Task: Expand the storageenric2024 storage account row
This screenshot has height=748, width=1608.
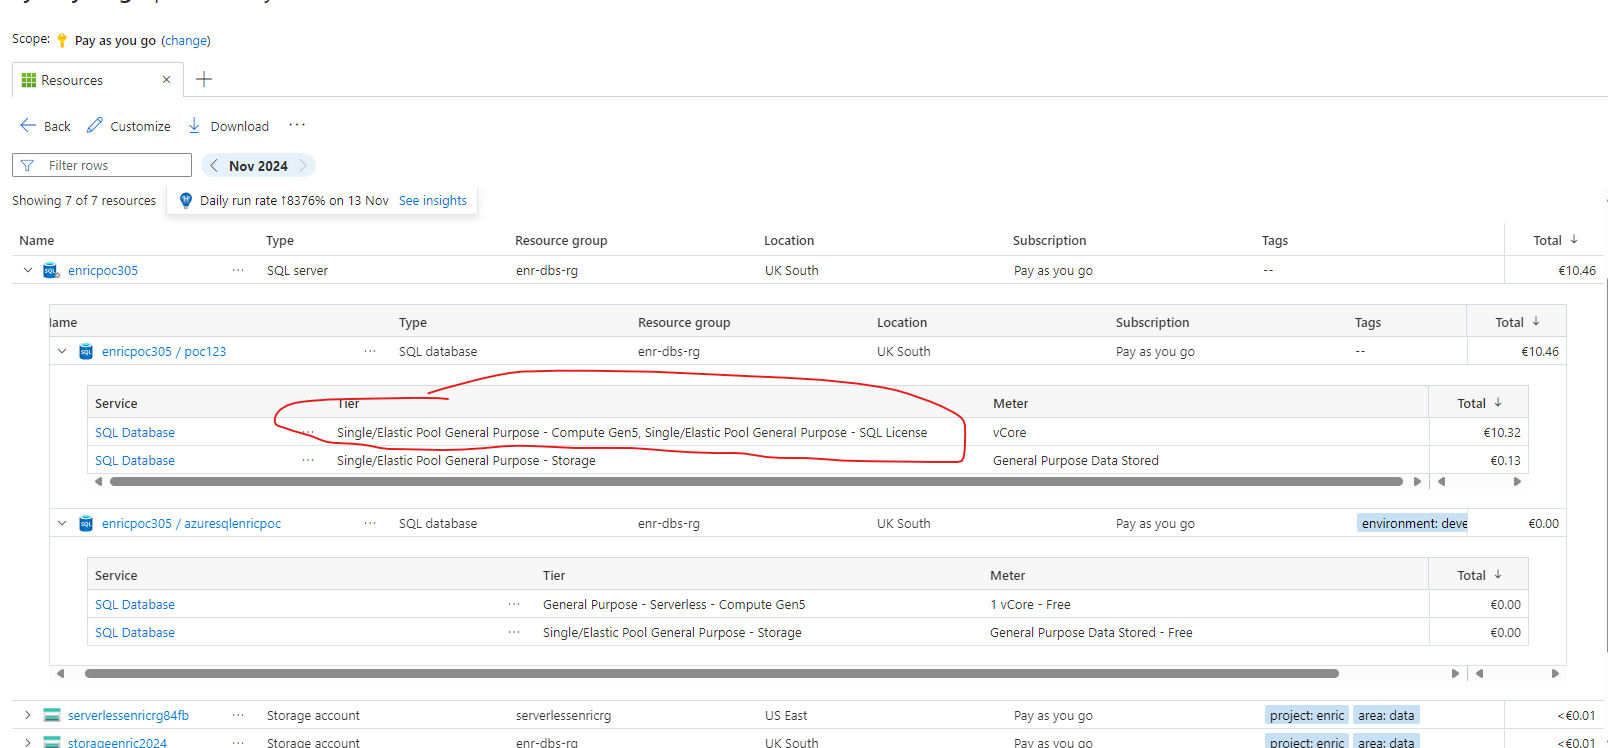Action: (28, 742)
